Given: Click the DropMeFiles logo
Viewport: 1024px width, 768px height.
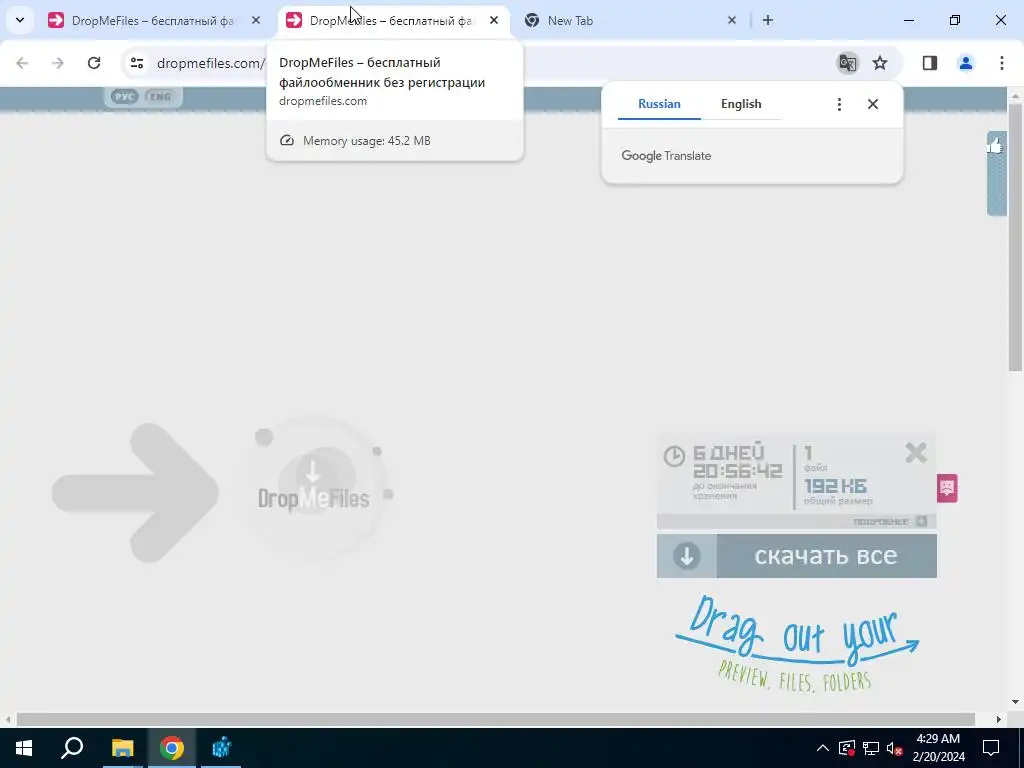Looking at the screenshot, I should [x=314, y=491].
